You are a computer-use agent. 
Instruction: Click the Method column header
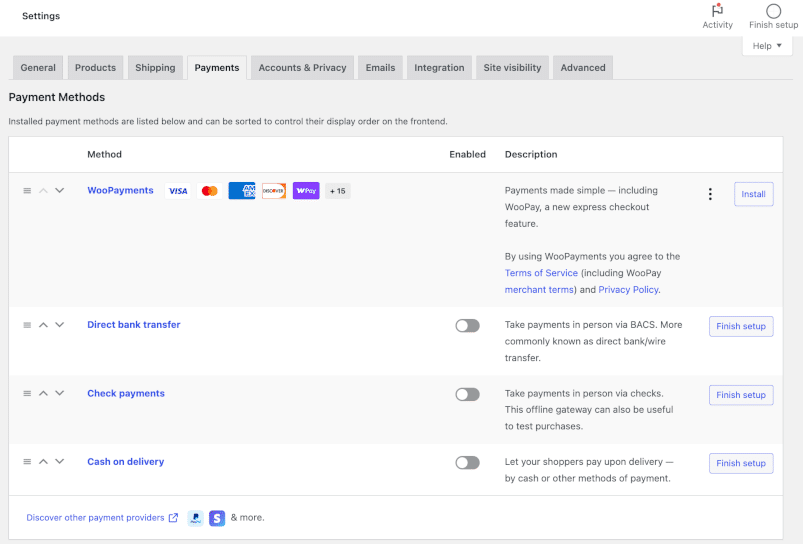coord(104,154)
